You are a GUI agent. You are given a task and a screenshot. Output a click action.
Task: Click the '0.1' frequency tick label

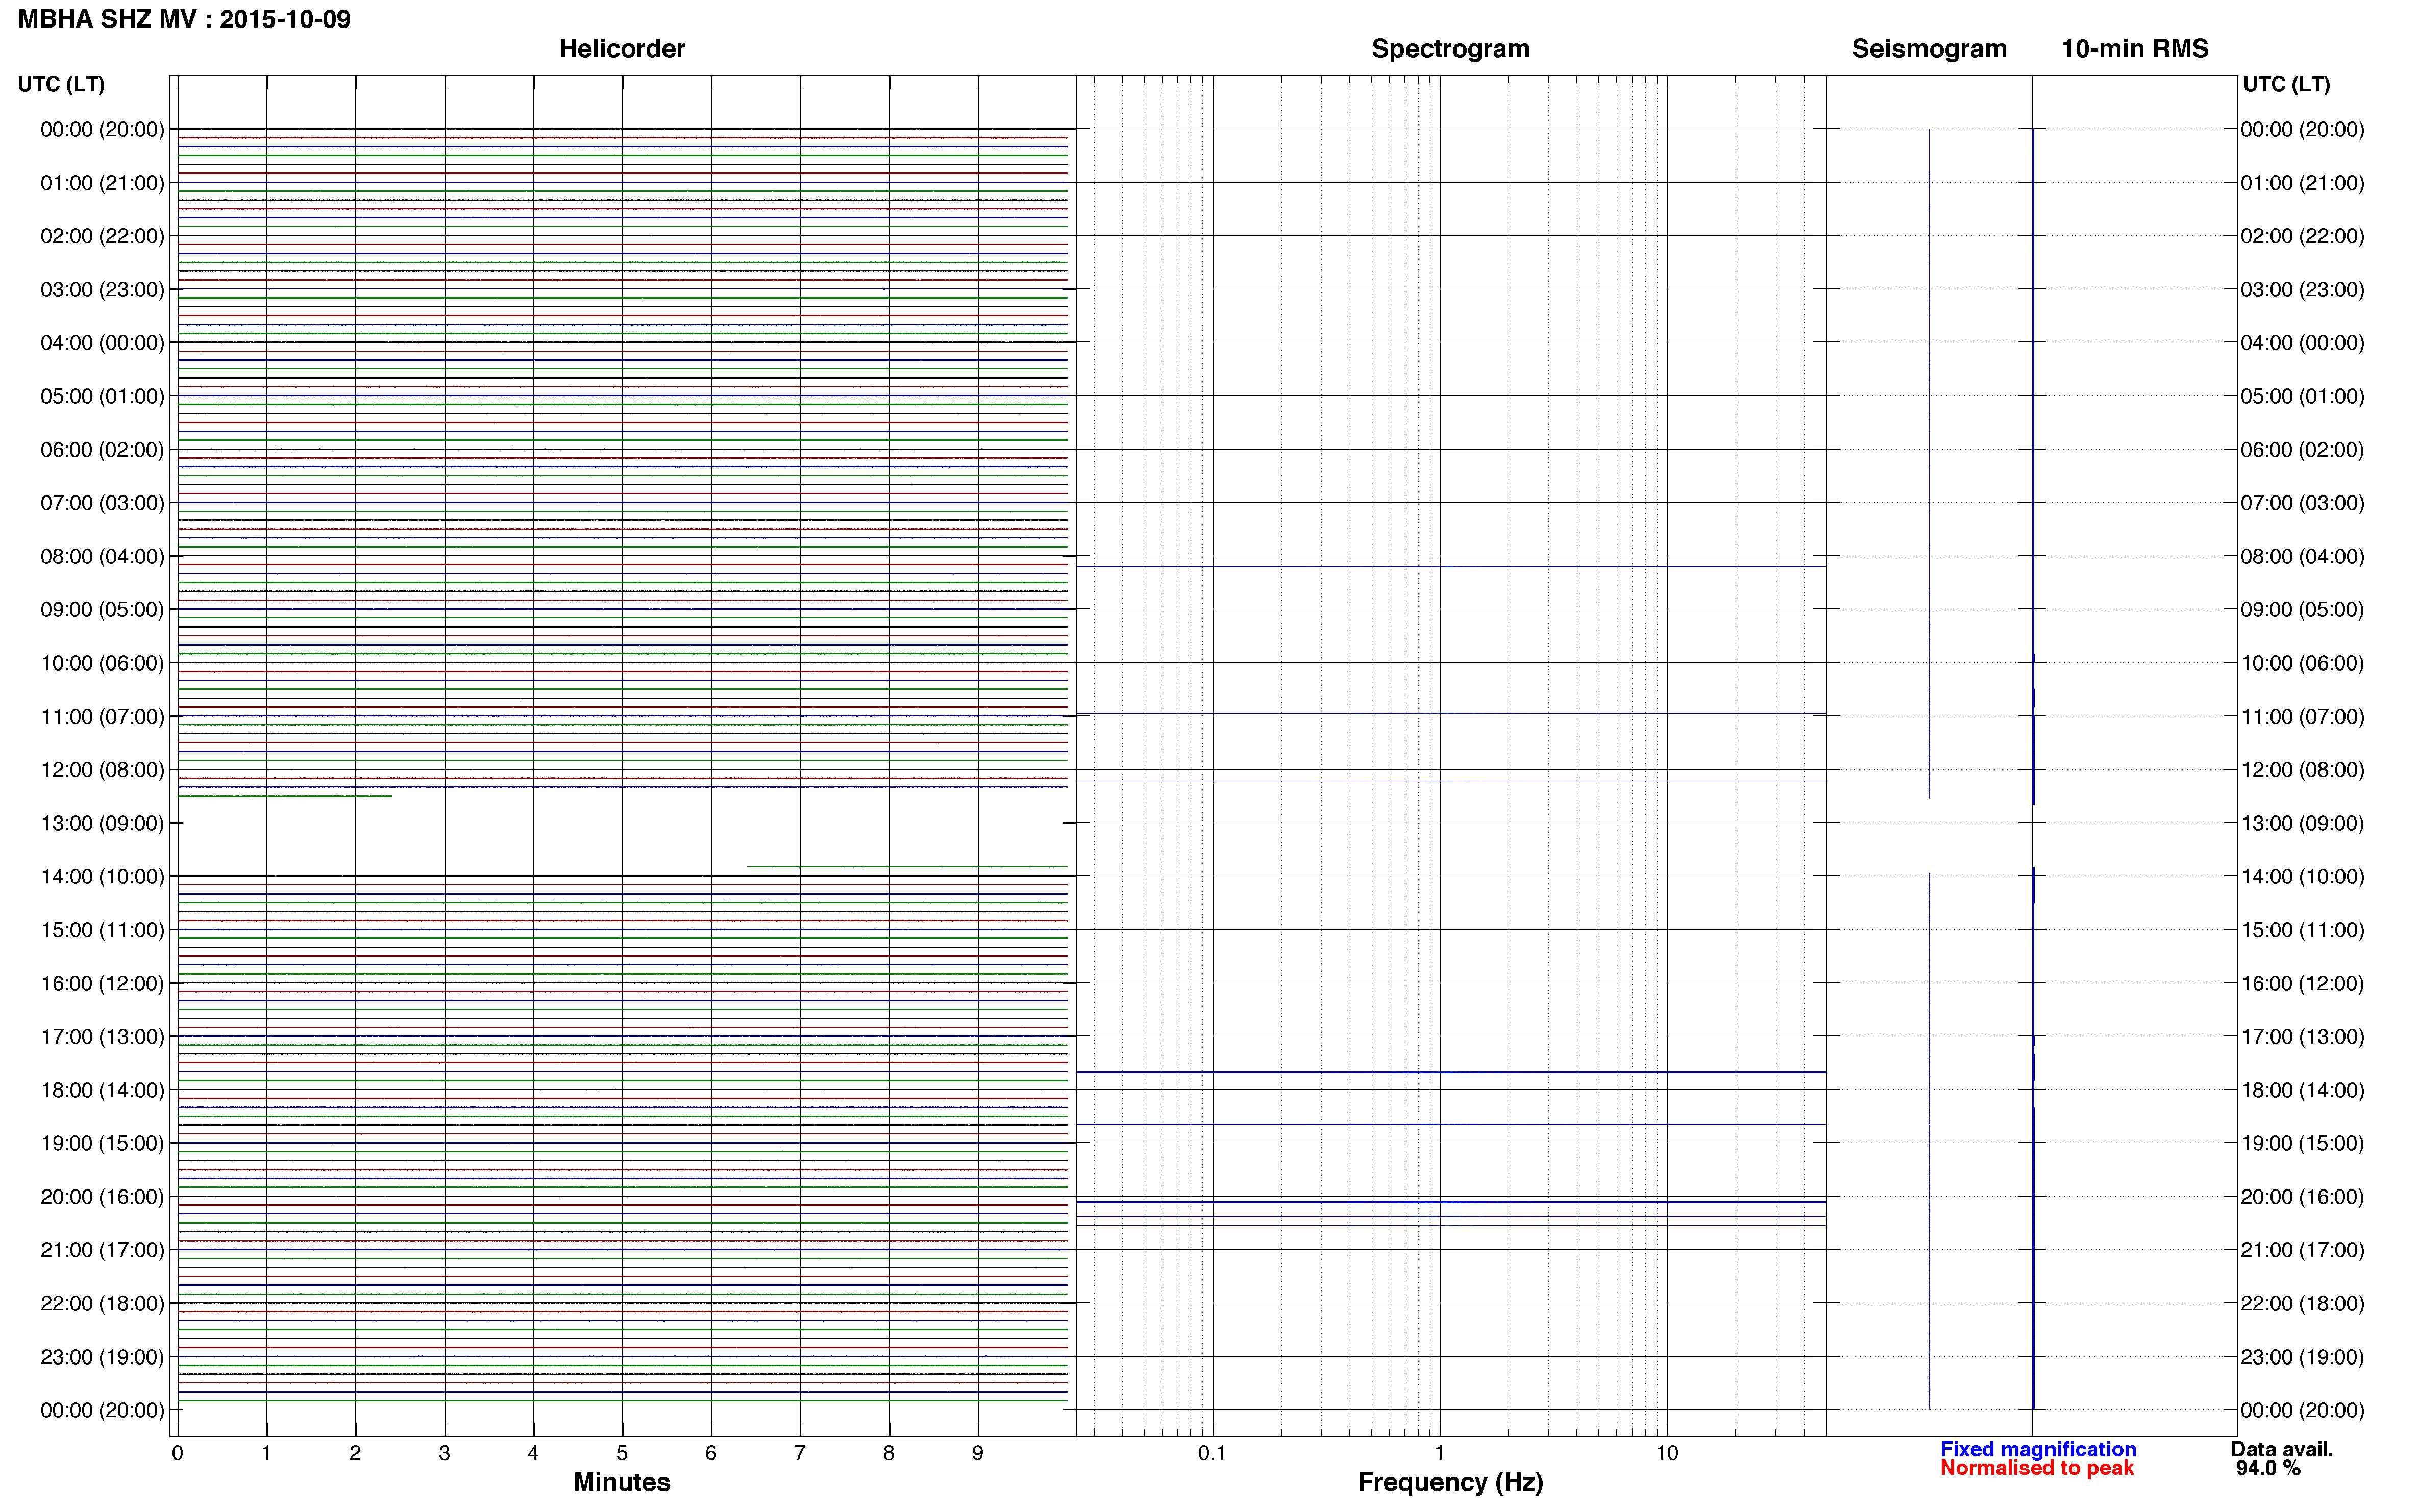1212,1453
